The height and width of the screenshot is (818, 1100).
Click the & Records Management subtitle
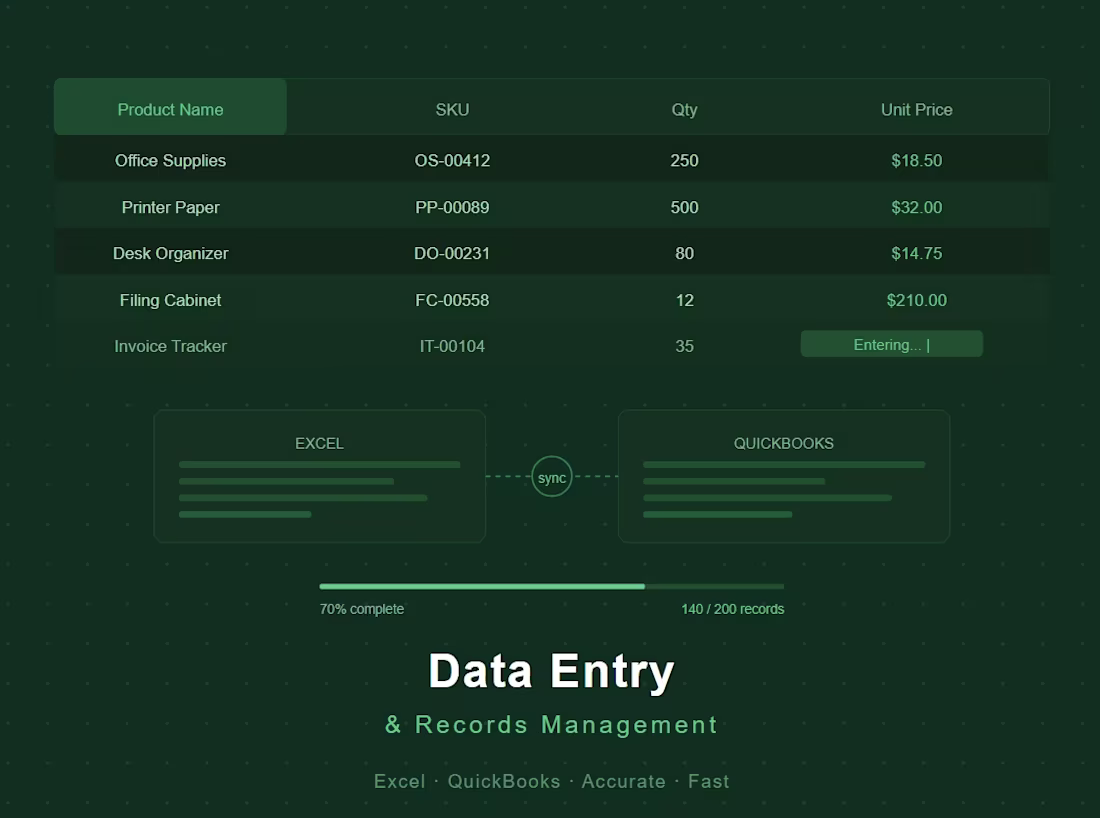point(551,725)
